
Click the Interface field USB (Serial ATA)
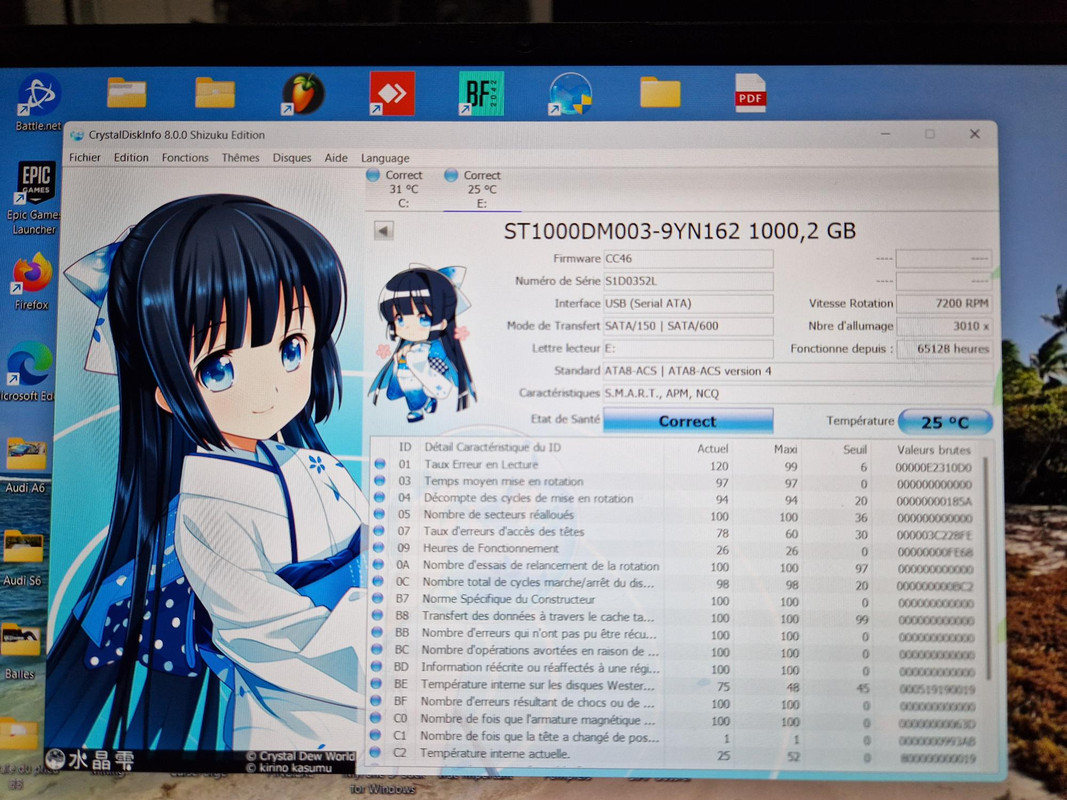click(x=688, y=303)
